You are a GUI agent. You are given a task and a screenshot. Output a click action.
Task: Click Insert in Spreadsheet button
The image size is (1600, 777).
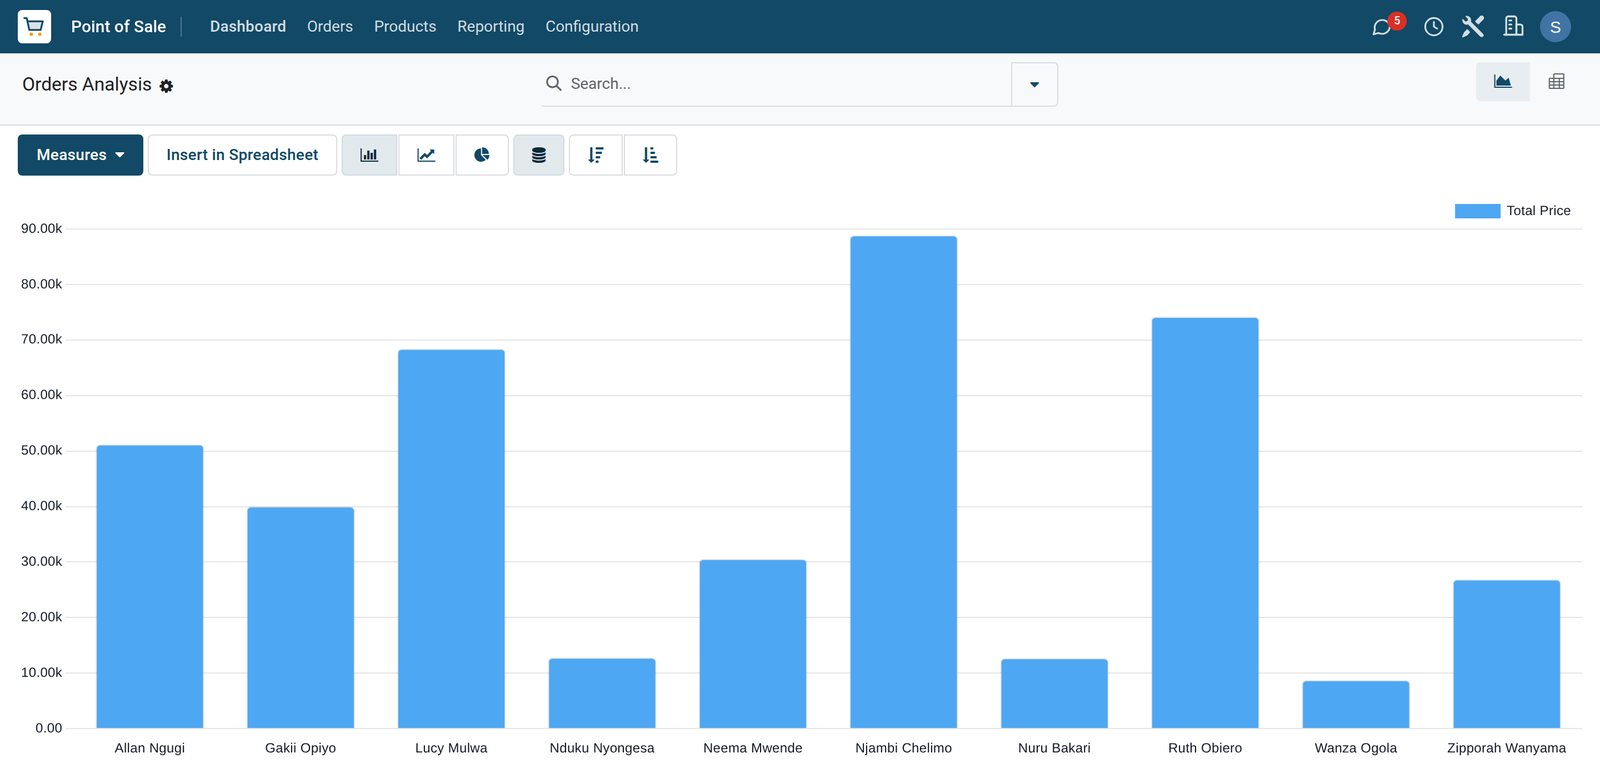(242, 155)
